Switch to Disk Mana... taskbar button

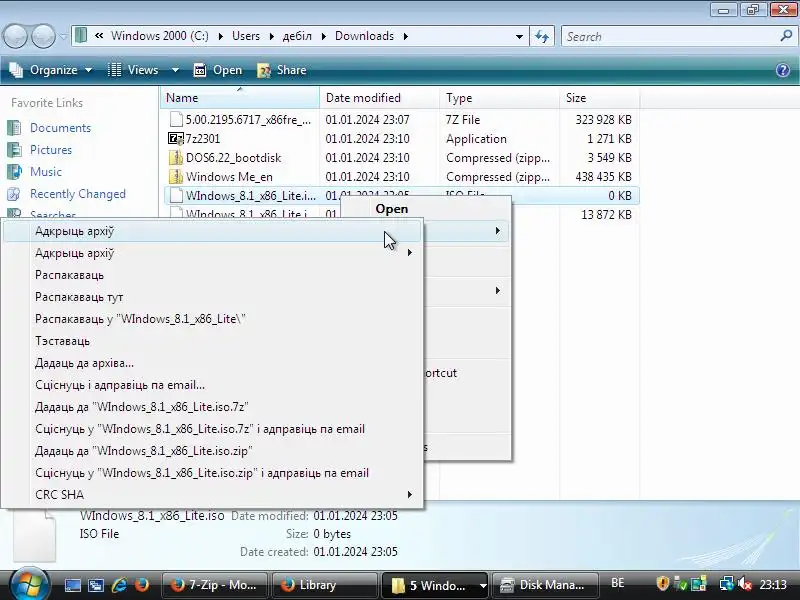click(545, 585)
